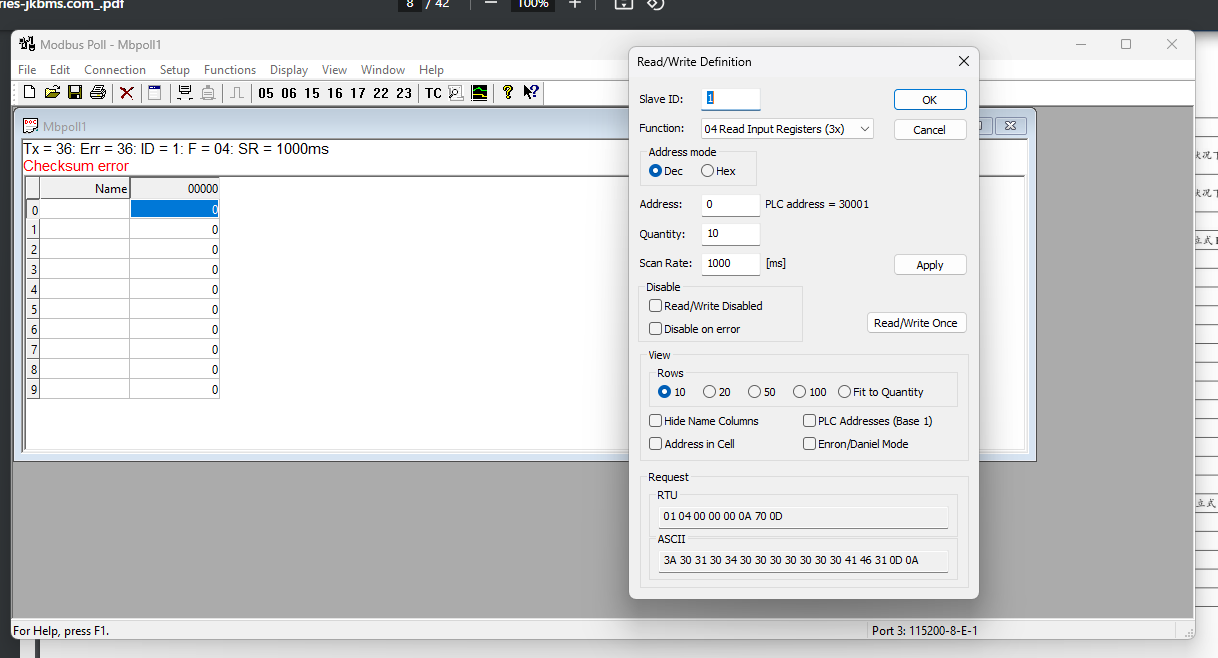Close the Read/Write Definition dialog
The height and width of the screenshot is (658, 1218).
(964, 61)
